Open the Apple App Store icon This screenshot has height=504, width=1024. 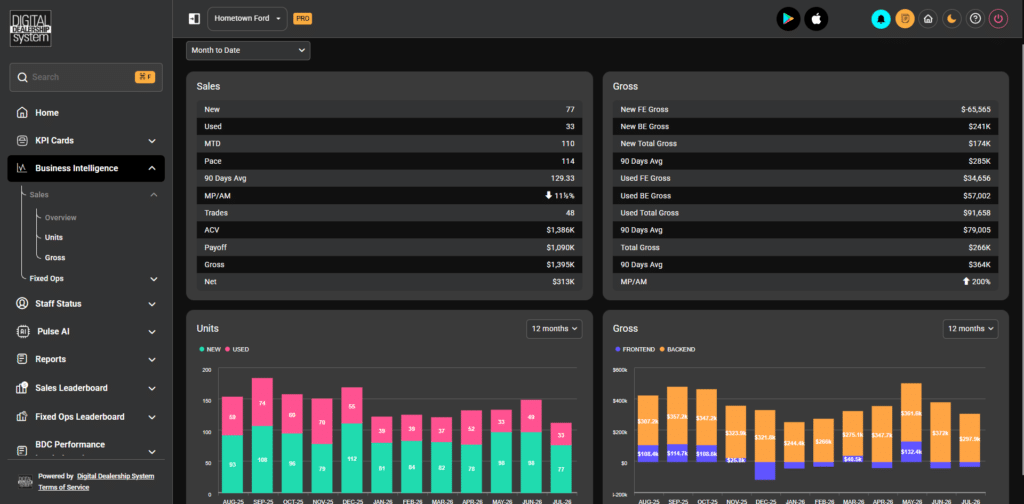click(x=816, y=19)
